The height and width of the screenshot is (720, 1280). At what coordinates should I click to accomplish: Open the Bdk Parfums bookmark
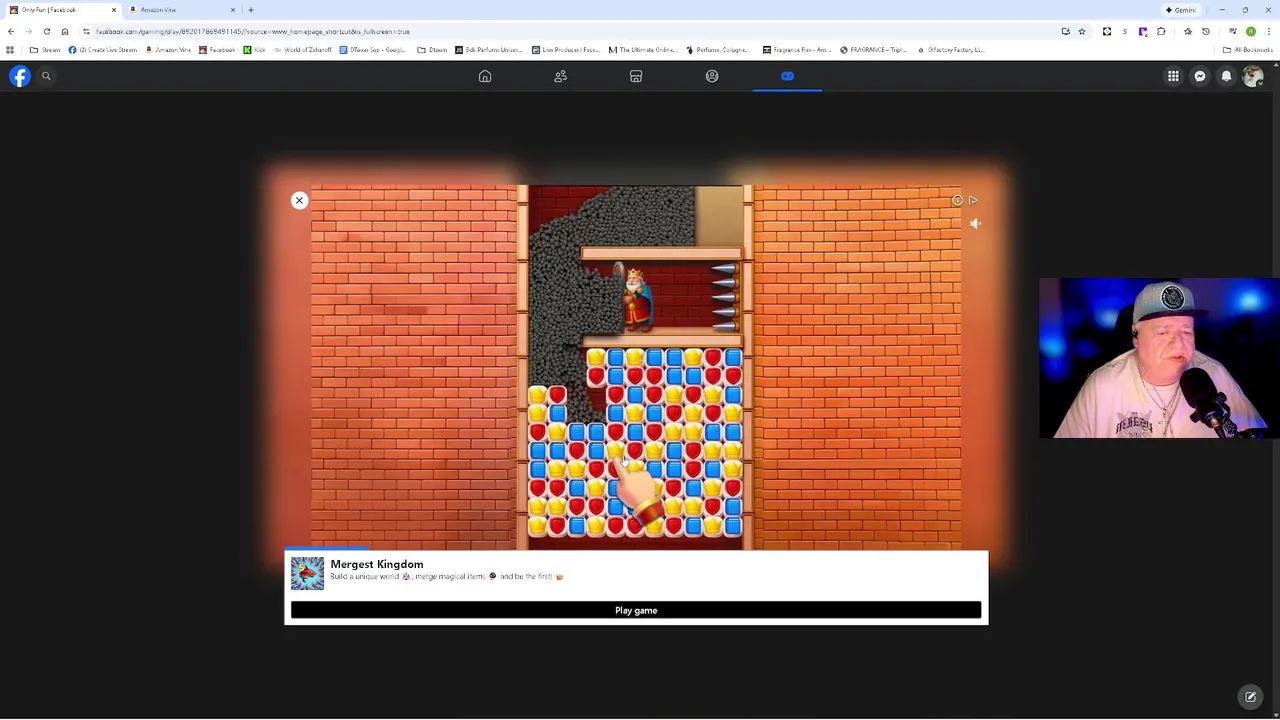pyautogui.click(x=489, y=50)
